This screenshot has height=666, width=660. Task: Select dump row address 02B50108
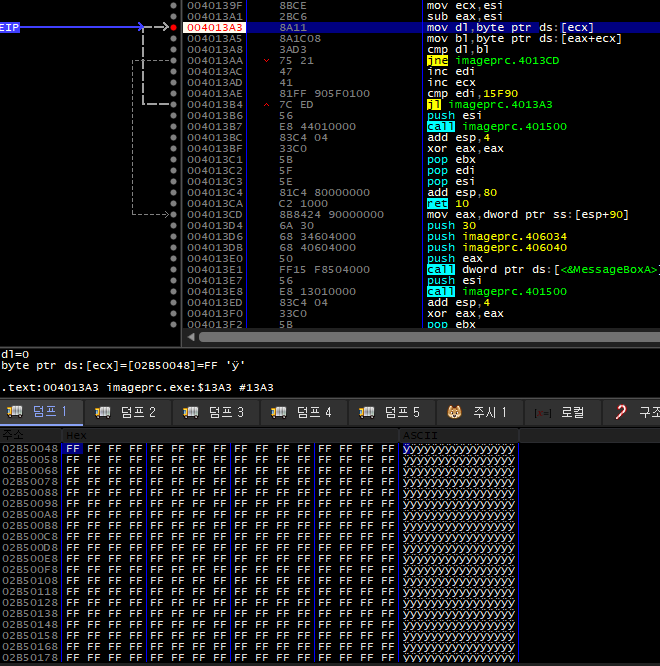30,581
